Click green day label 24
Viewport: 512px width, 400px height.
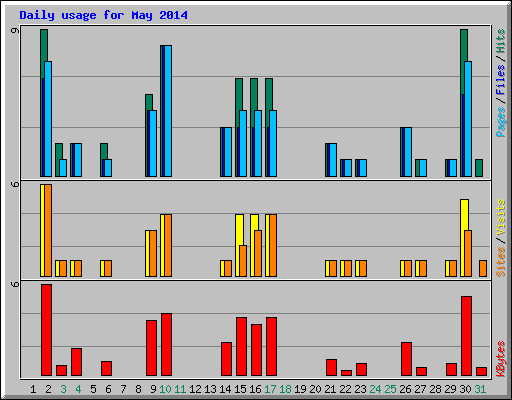click(375, 389)
